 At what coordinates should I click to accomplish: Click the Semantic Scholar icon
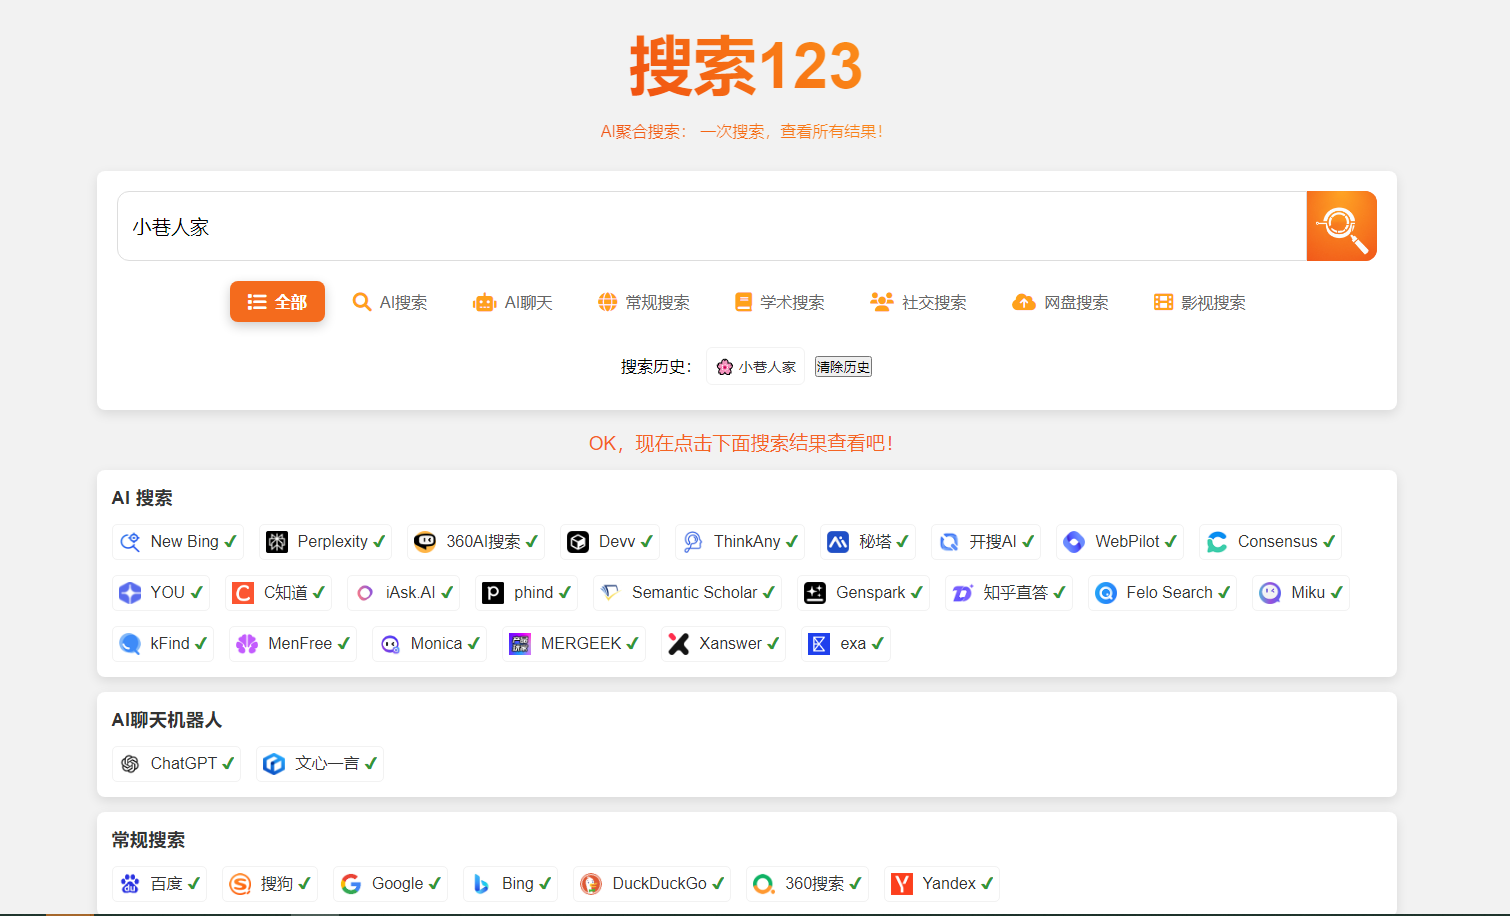[611, 593]
